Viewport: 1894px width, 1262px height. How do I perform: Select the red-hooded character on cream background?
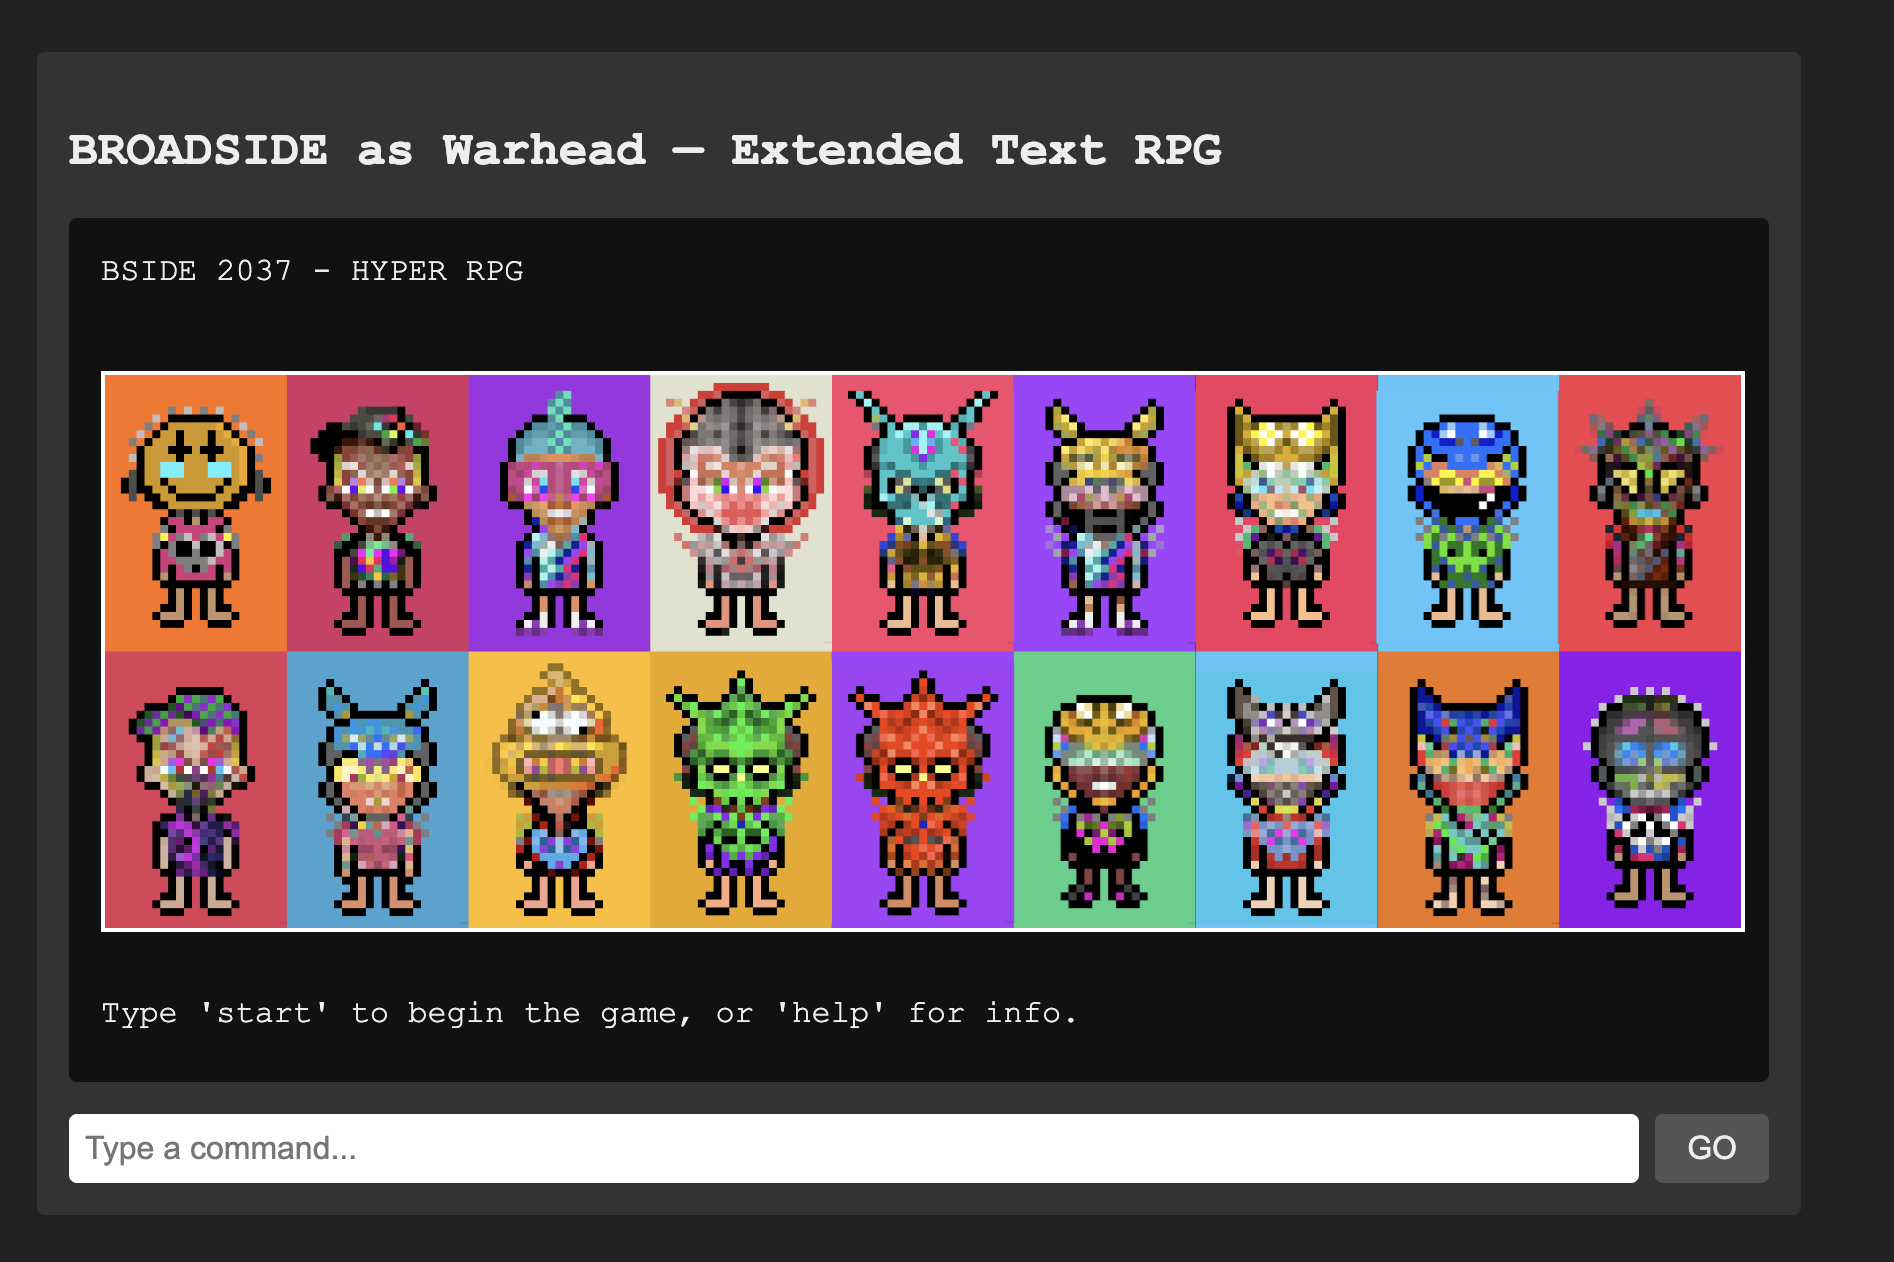pos(741,513)
